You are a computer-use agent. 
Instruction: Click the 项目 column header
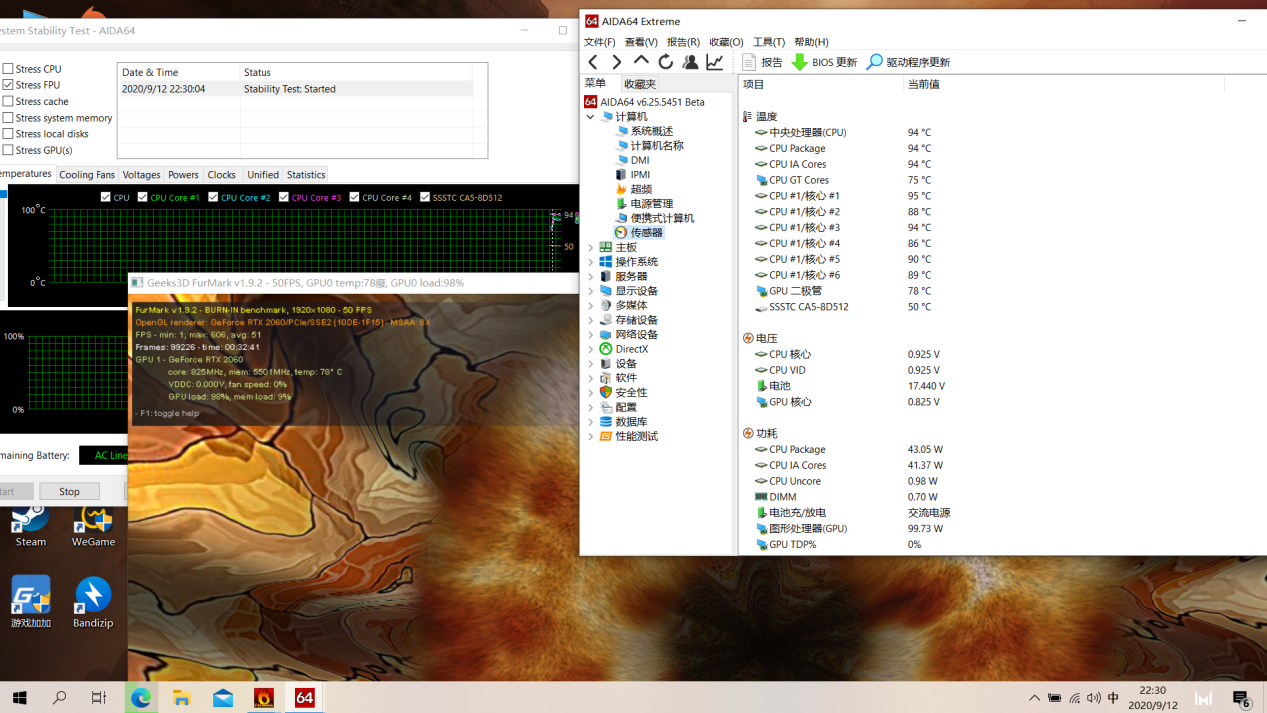(821, 84)
